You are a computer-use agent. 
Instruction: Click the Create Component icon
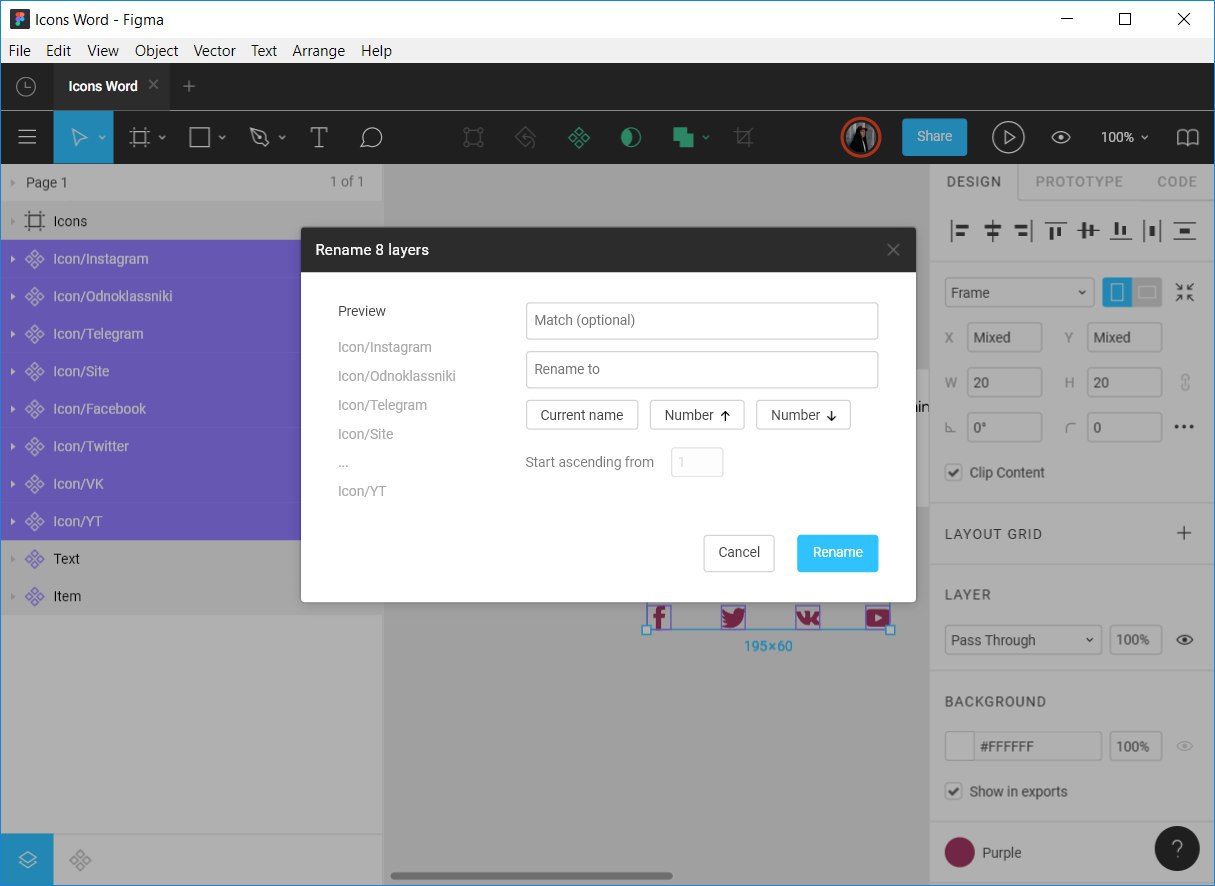click(x=578, y=137)
